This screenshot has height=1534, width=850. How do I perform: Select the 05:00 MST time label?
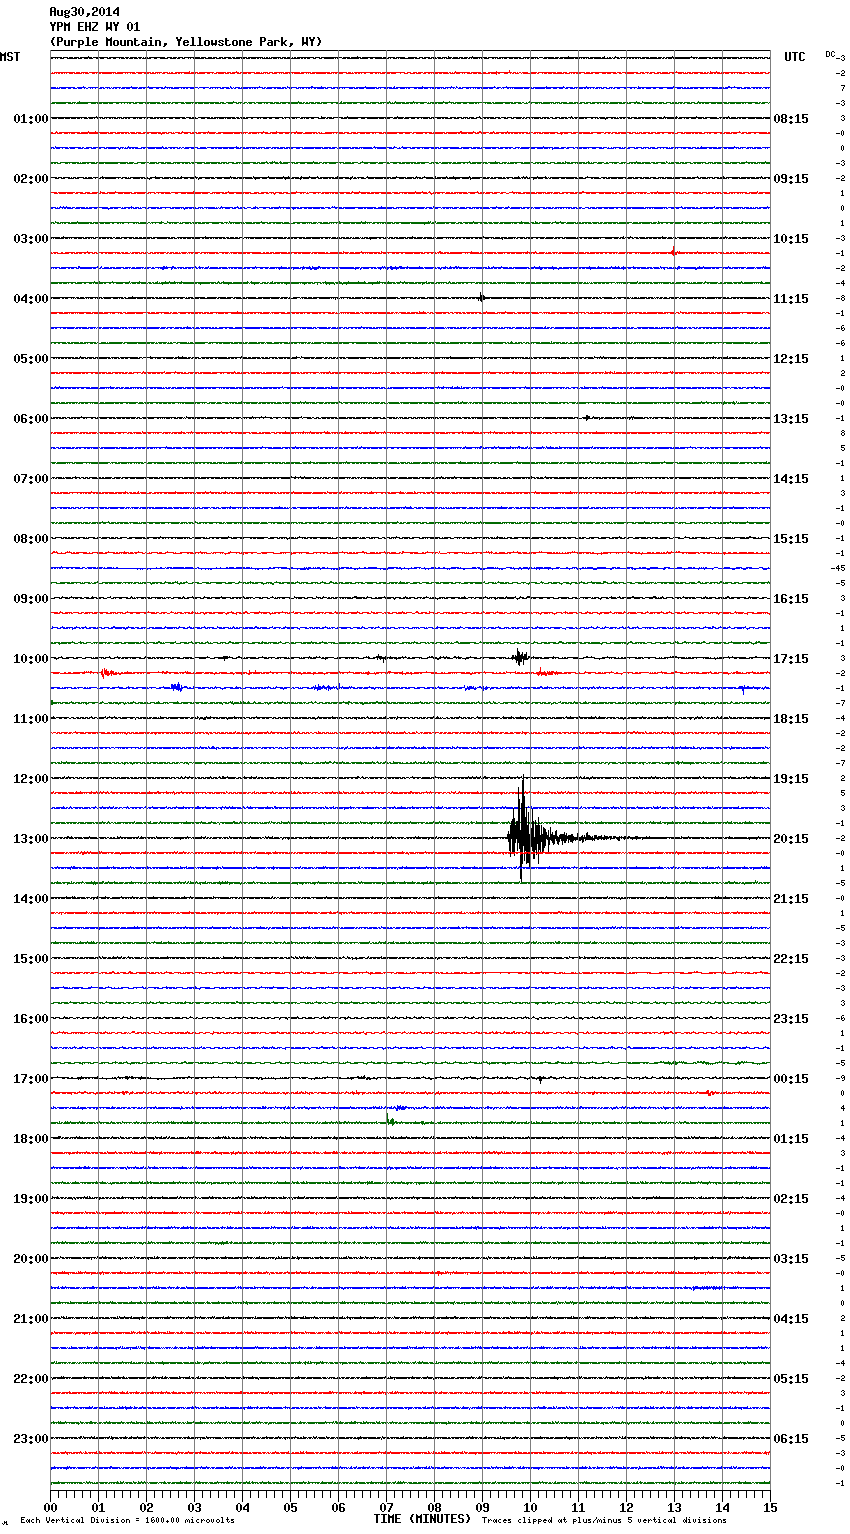point(31,359)
